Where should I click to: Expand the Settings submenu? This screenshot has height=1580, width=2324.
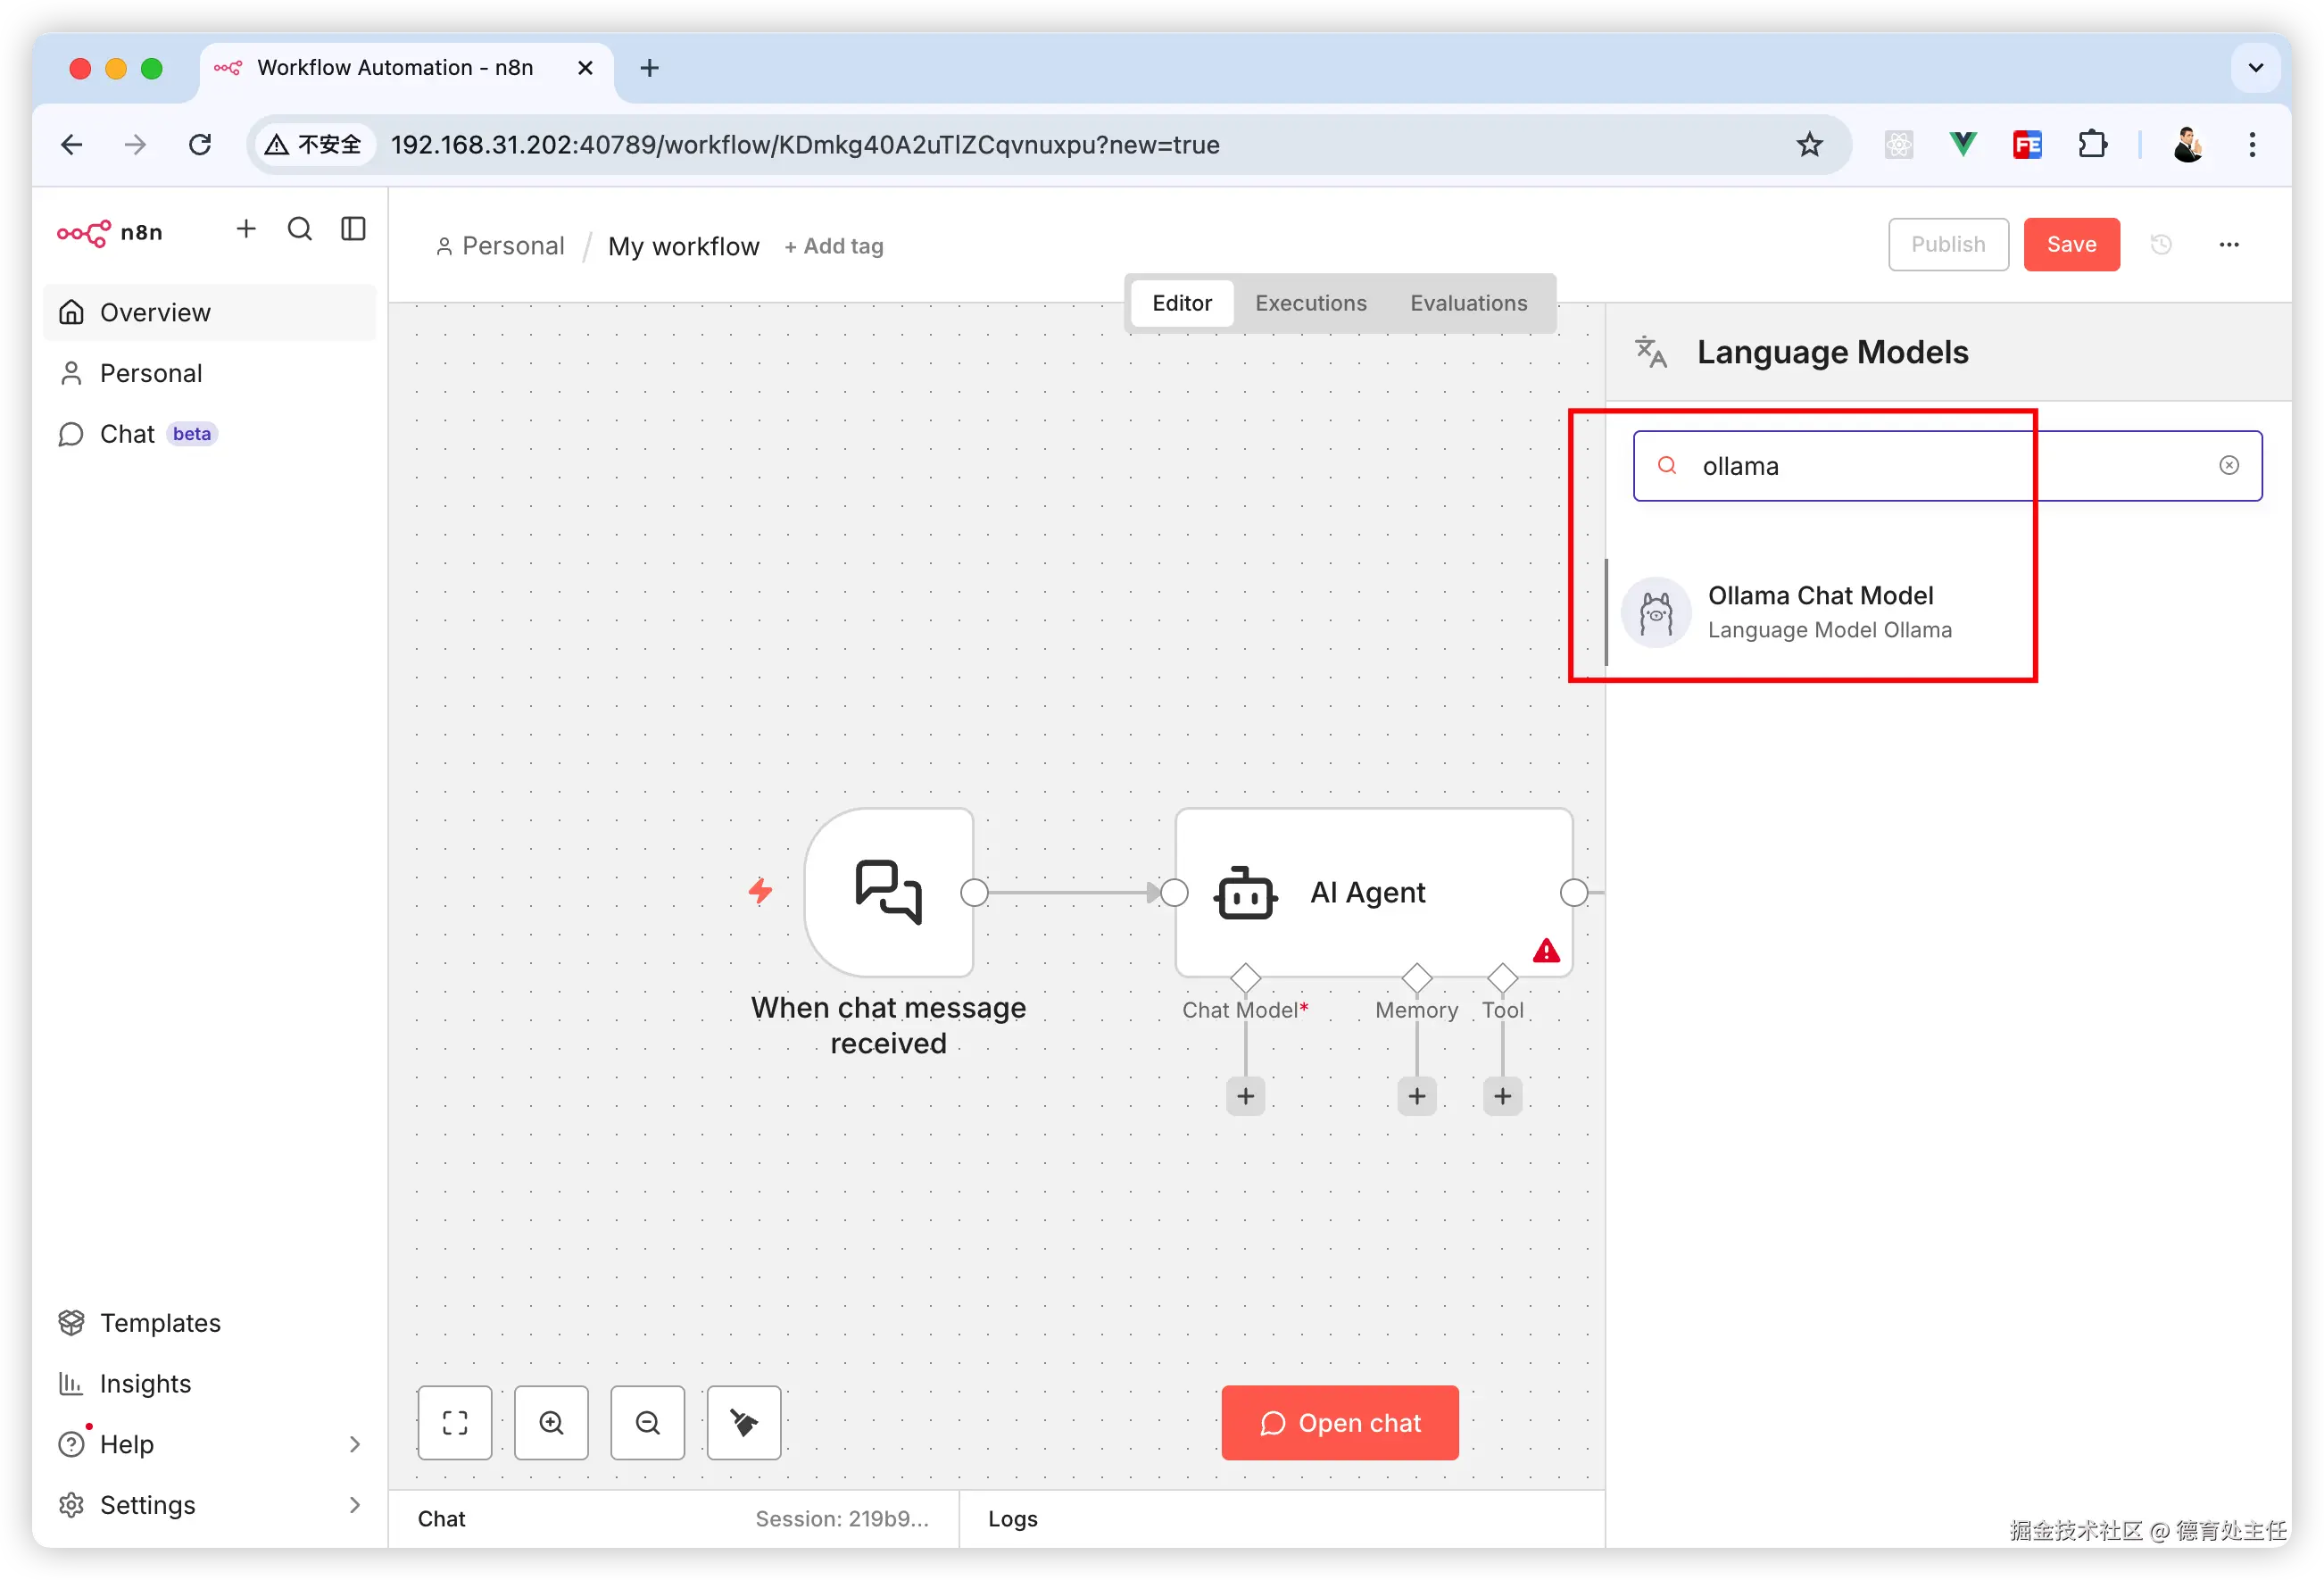coord(354,1504)
